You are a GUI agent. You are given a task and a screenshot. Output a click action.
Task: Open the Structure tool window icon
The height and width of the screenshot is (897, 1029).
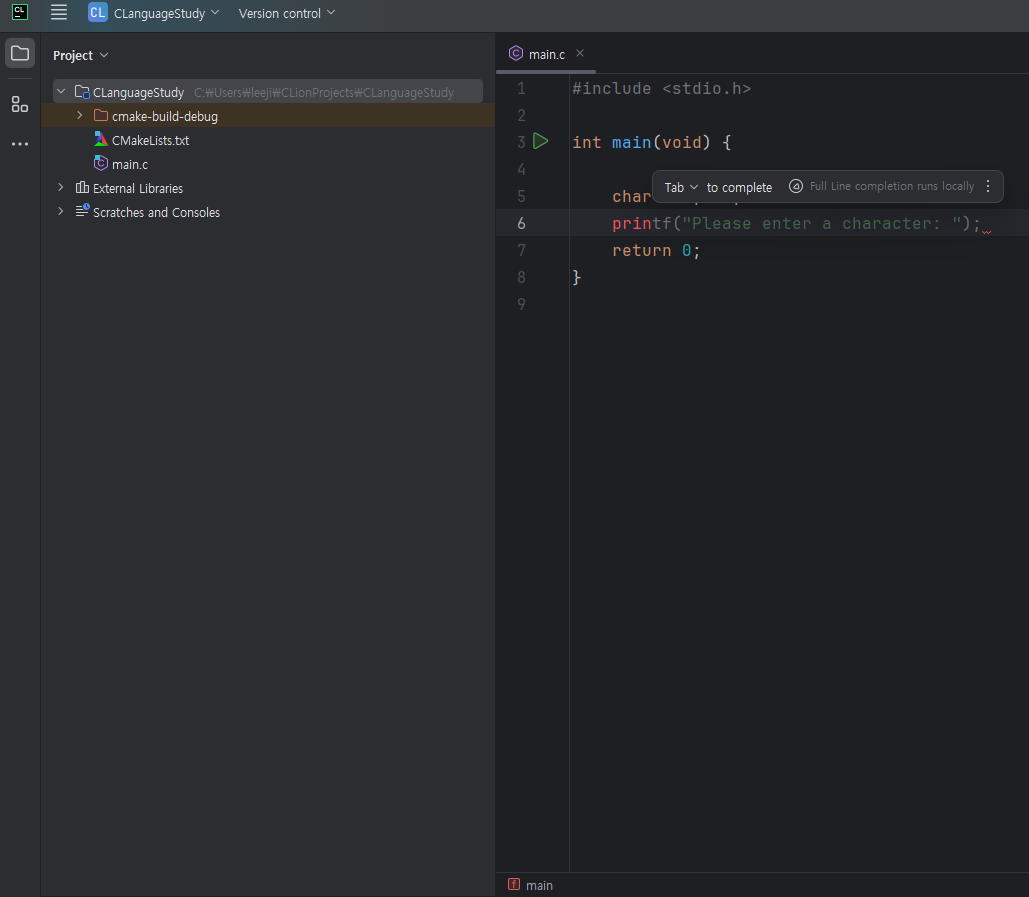pos(20,104)
